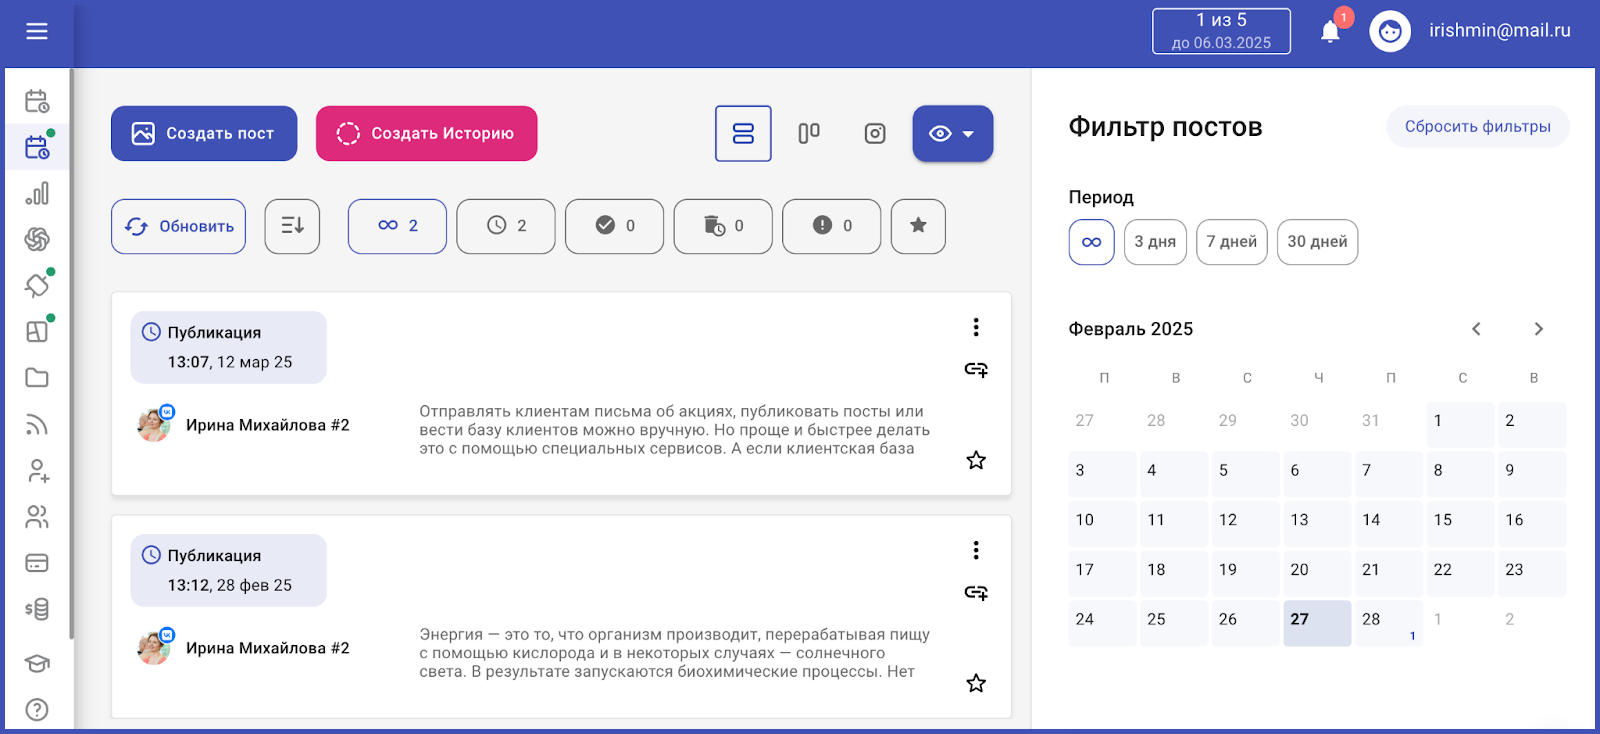Open the folder icon in the sidebar

tap(37, 377)
